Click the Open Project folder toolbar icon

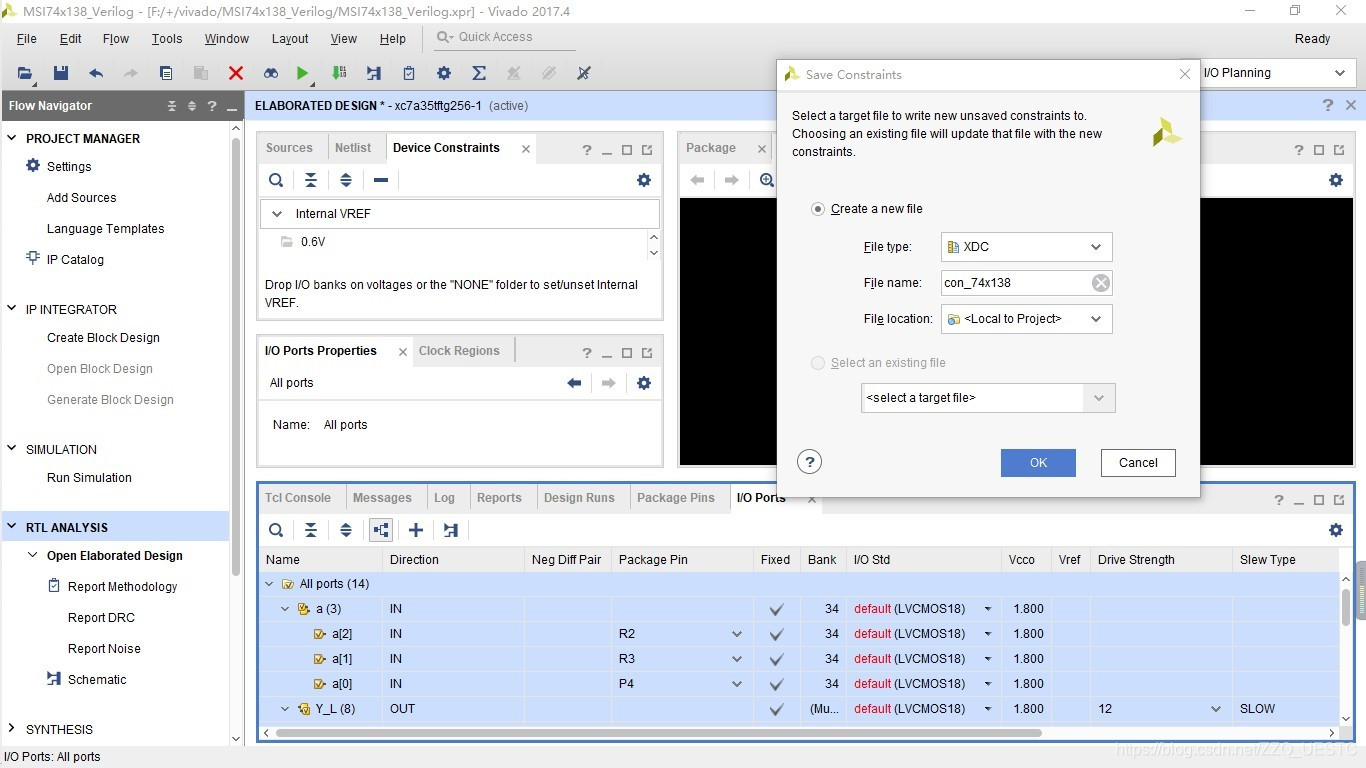click(25, 73)
